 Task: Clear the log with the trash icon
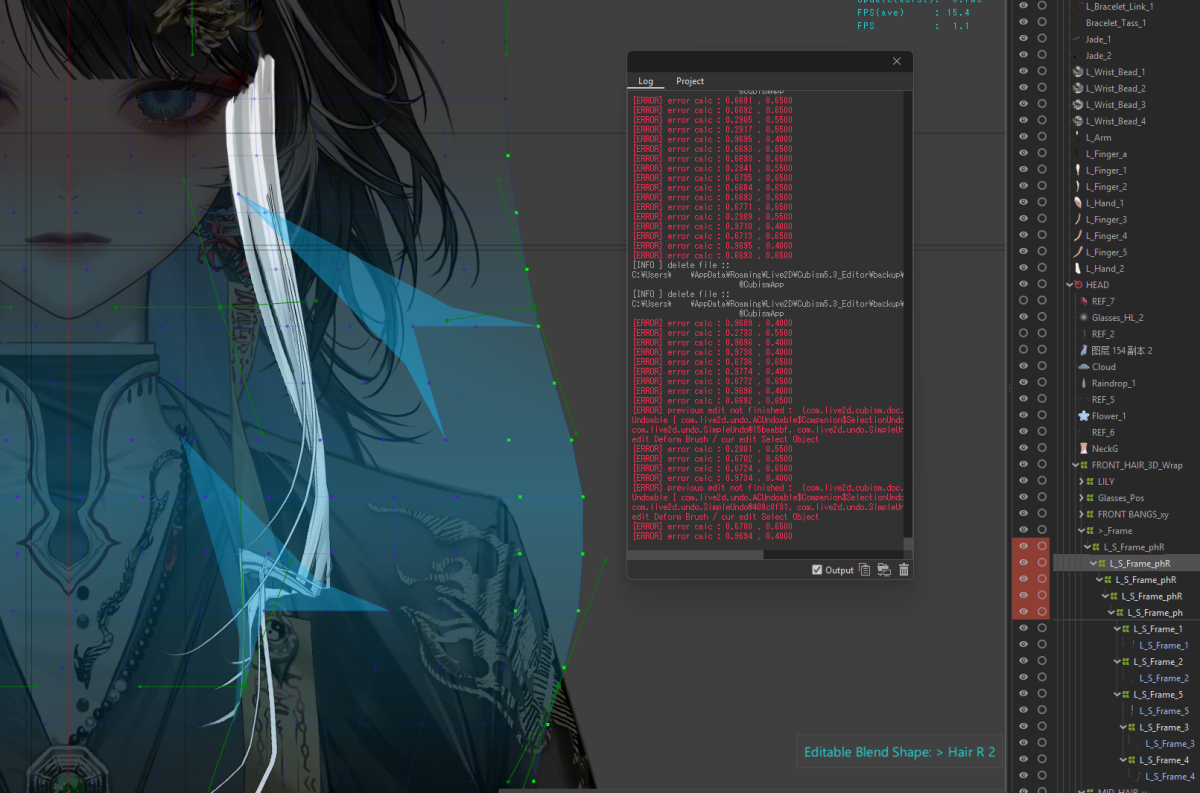904,570
